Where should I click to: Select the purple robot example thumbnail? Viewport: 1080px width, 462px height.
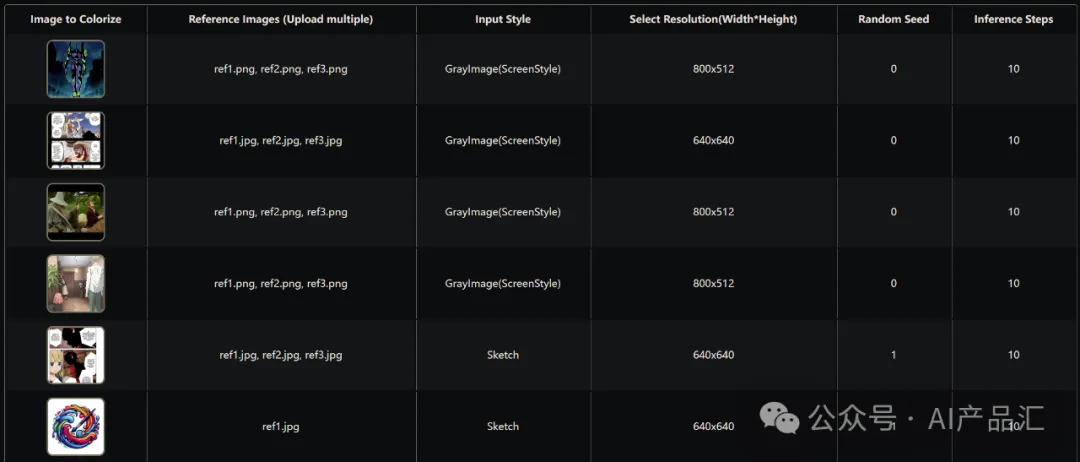coord(76,69)
